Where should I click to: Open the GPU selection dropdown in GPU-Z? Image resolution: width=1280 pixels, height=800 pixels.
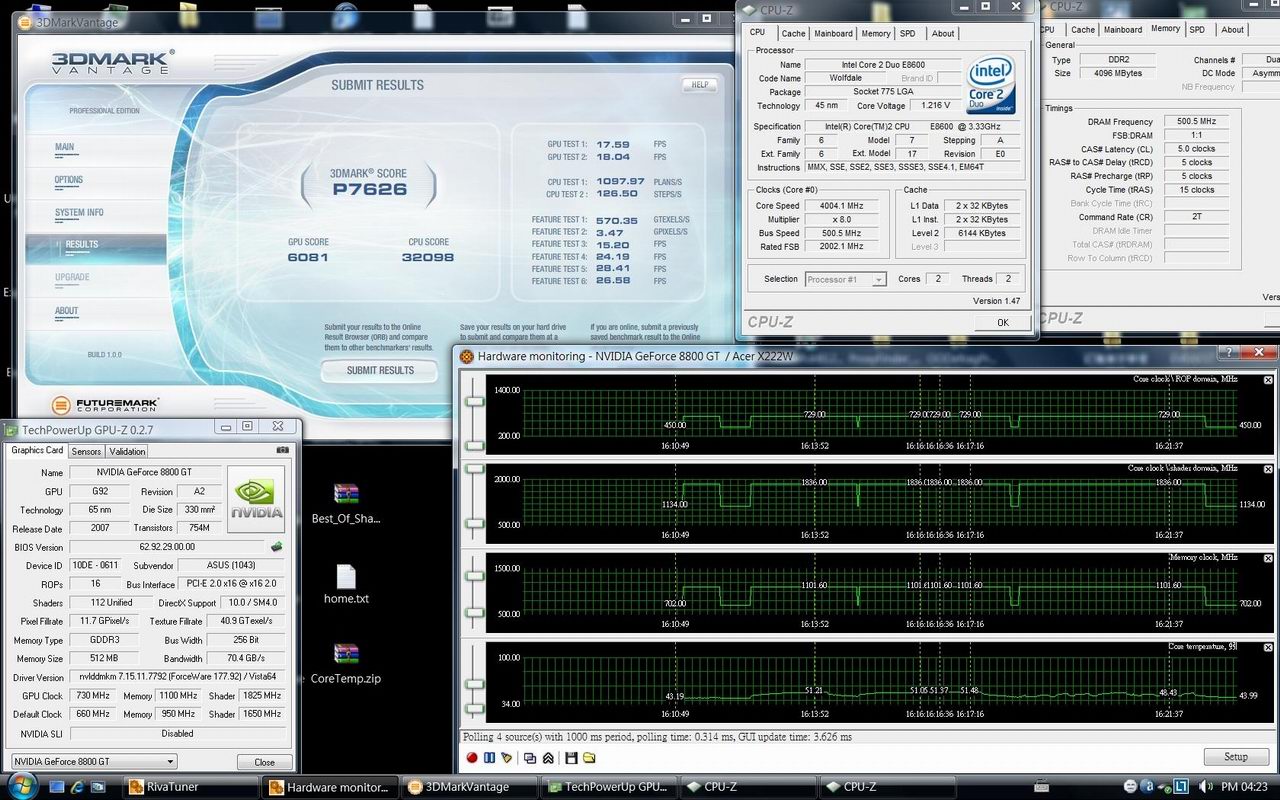93,762
